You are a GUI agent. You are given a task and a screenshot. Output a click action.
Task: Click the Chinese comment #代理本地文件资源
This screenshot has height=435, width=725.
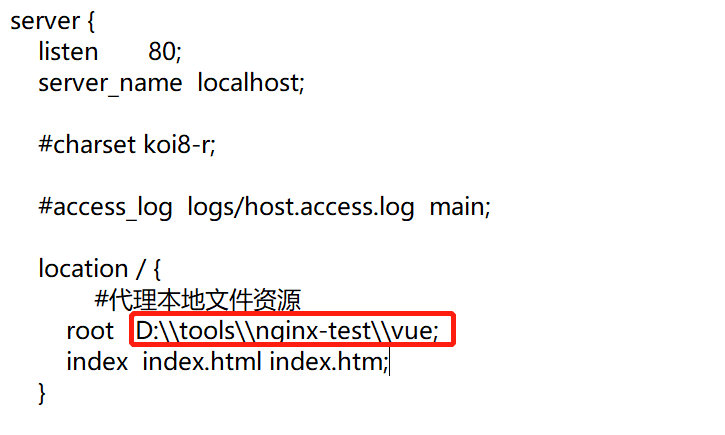(198, 300)
